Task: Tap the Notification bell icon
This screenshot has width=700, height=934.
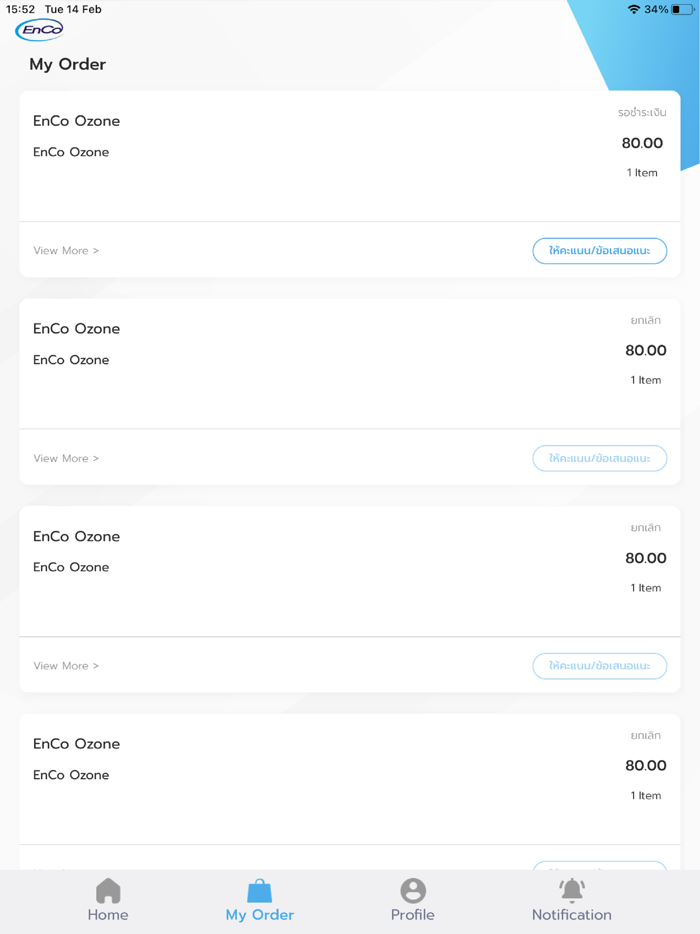Action: (570, 889)
